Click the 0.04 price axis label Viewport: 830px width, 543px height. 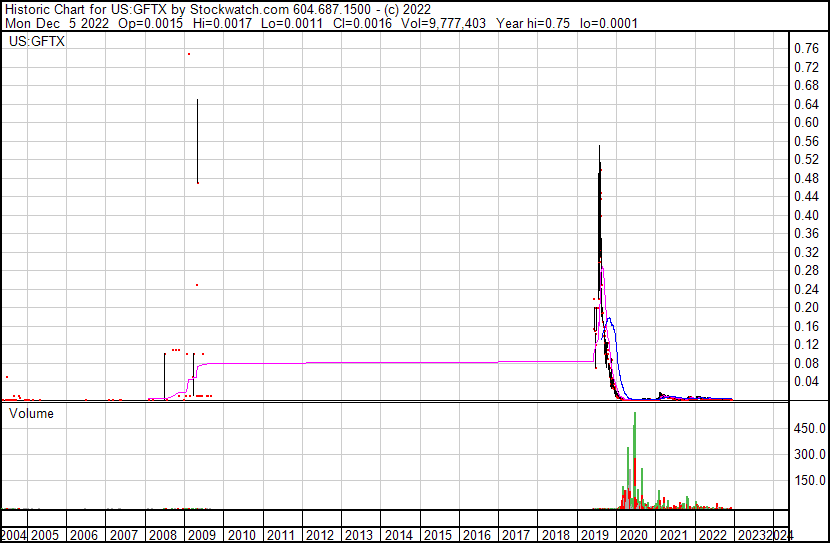[x=805, y=382]
